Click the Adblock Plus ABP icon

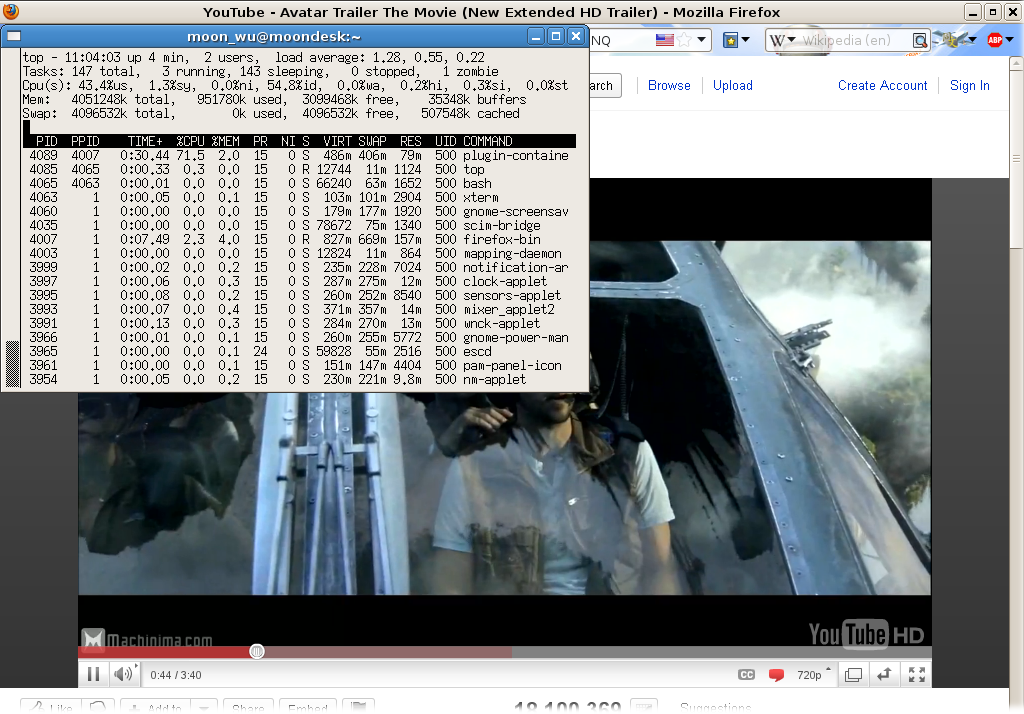(x=995, y=40)
